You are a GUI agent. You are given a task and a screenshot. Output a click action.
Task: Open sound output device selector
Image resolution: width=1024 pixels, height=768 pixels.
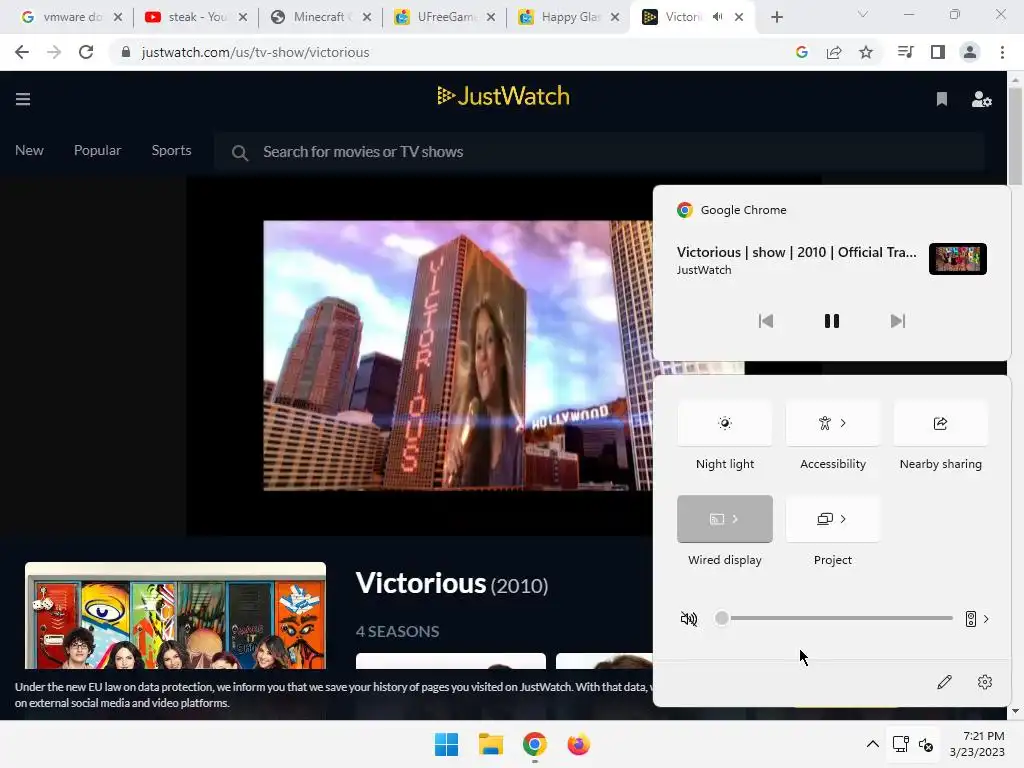coord(977,618)
